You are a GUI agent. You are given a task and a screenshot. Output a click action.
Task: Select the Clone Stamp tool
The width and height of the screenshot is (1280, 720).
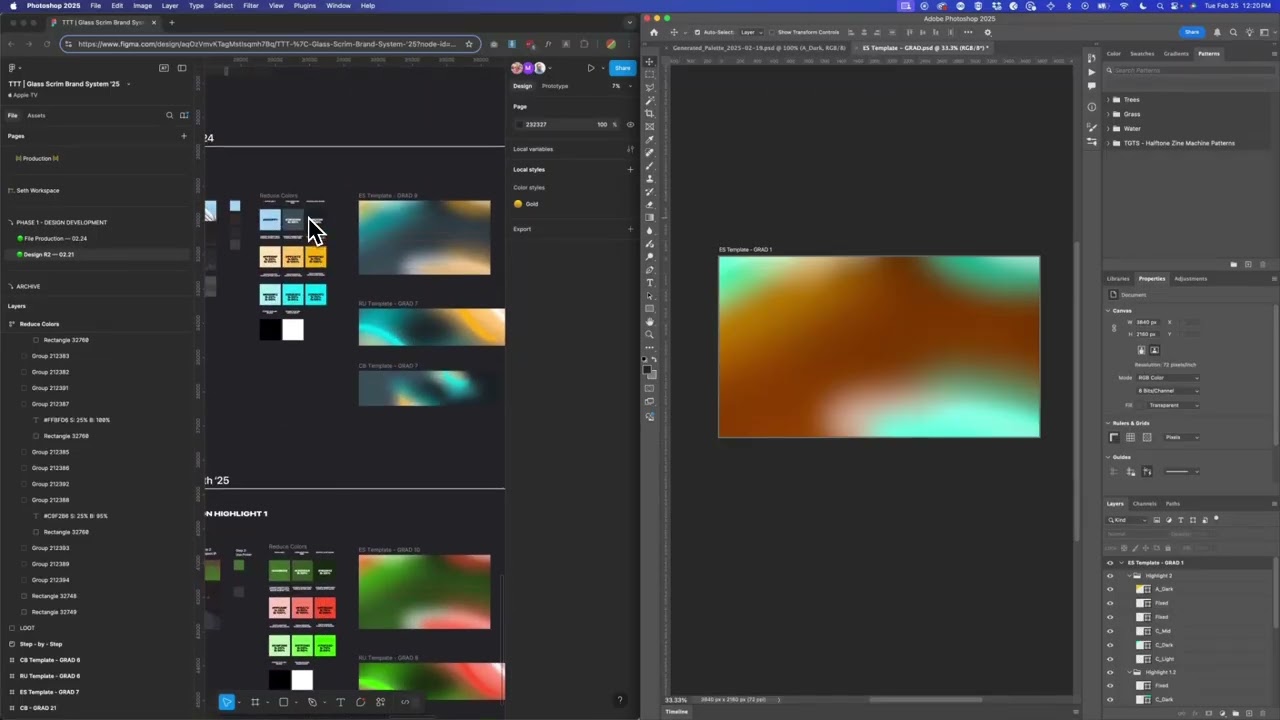click(x=650, y=179)
